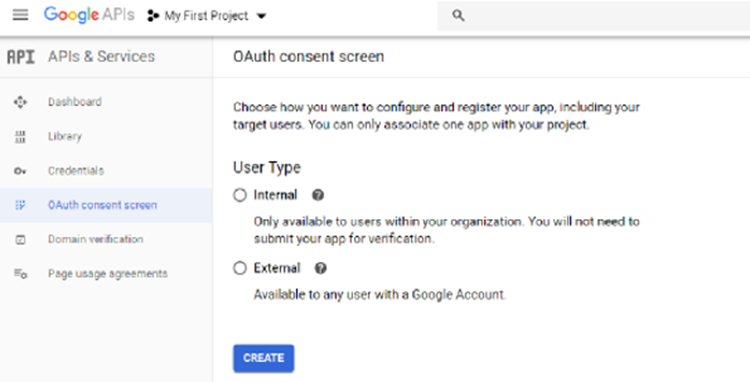Screen dimensions: 750x382
Task: Select the External user type radio
Action: (240, 268)
